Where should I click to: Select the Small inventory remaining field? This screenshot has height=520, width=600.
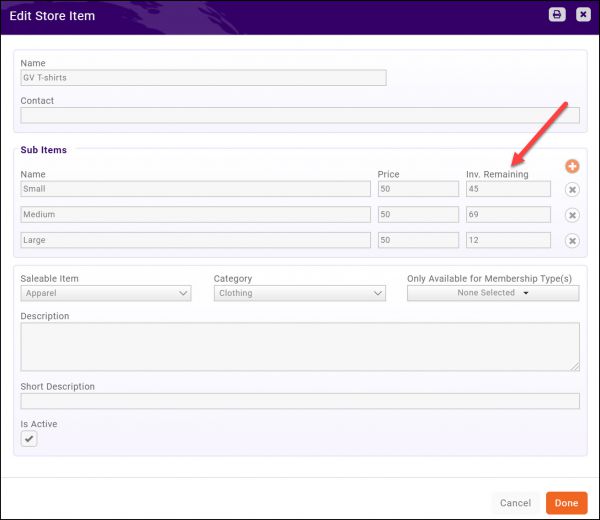tap(508, 189)
